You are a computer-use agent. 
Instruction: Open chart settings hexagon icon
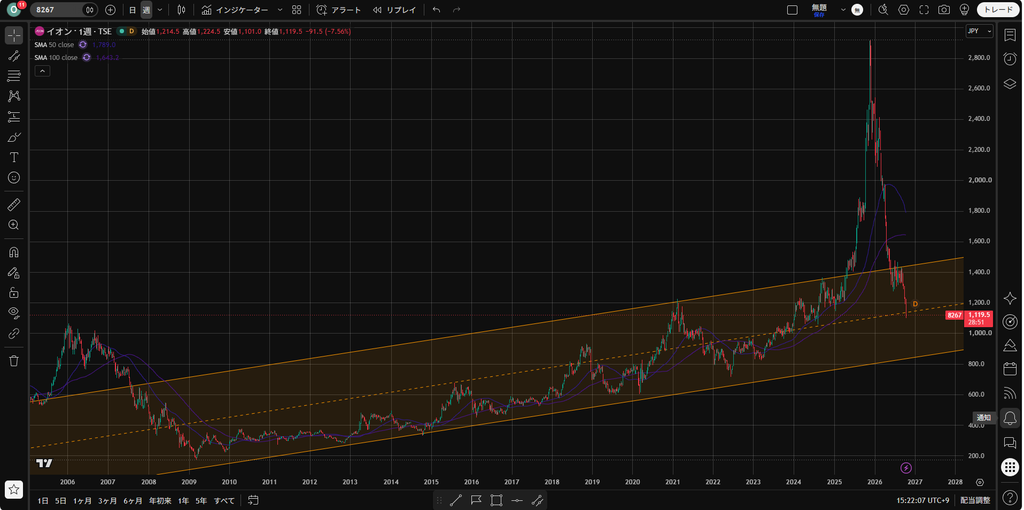[x=904, y=10]
